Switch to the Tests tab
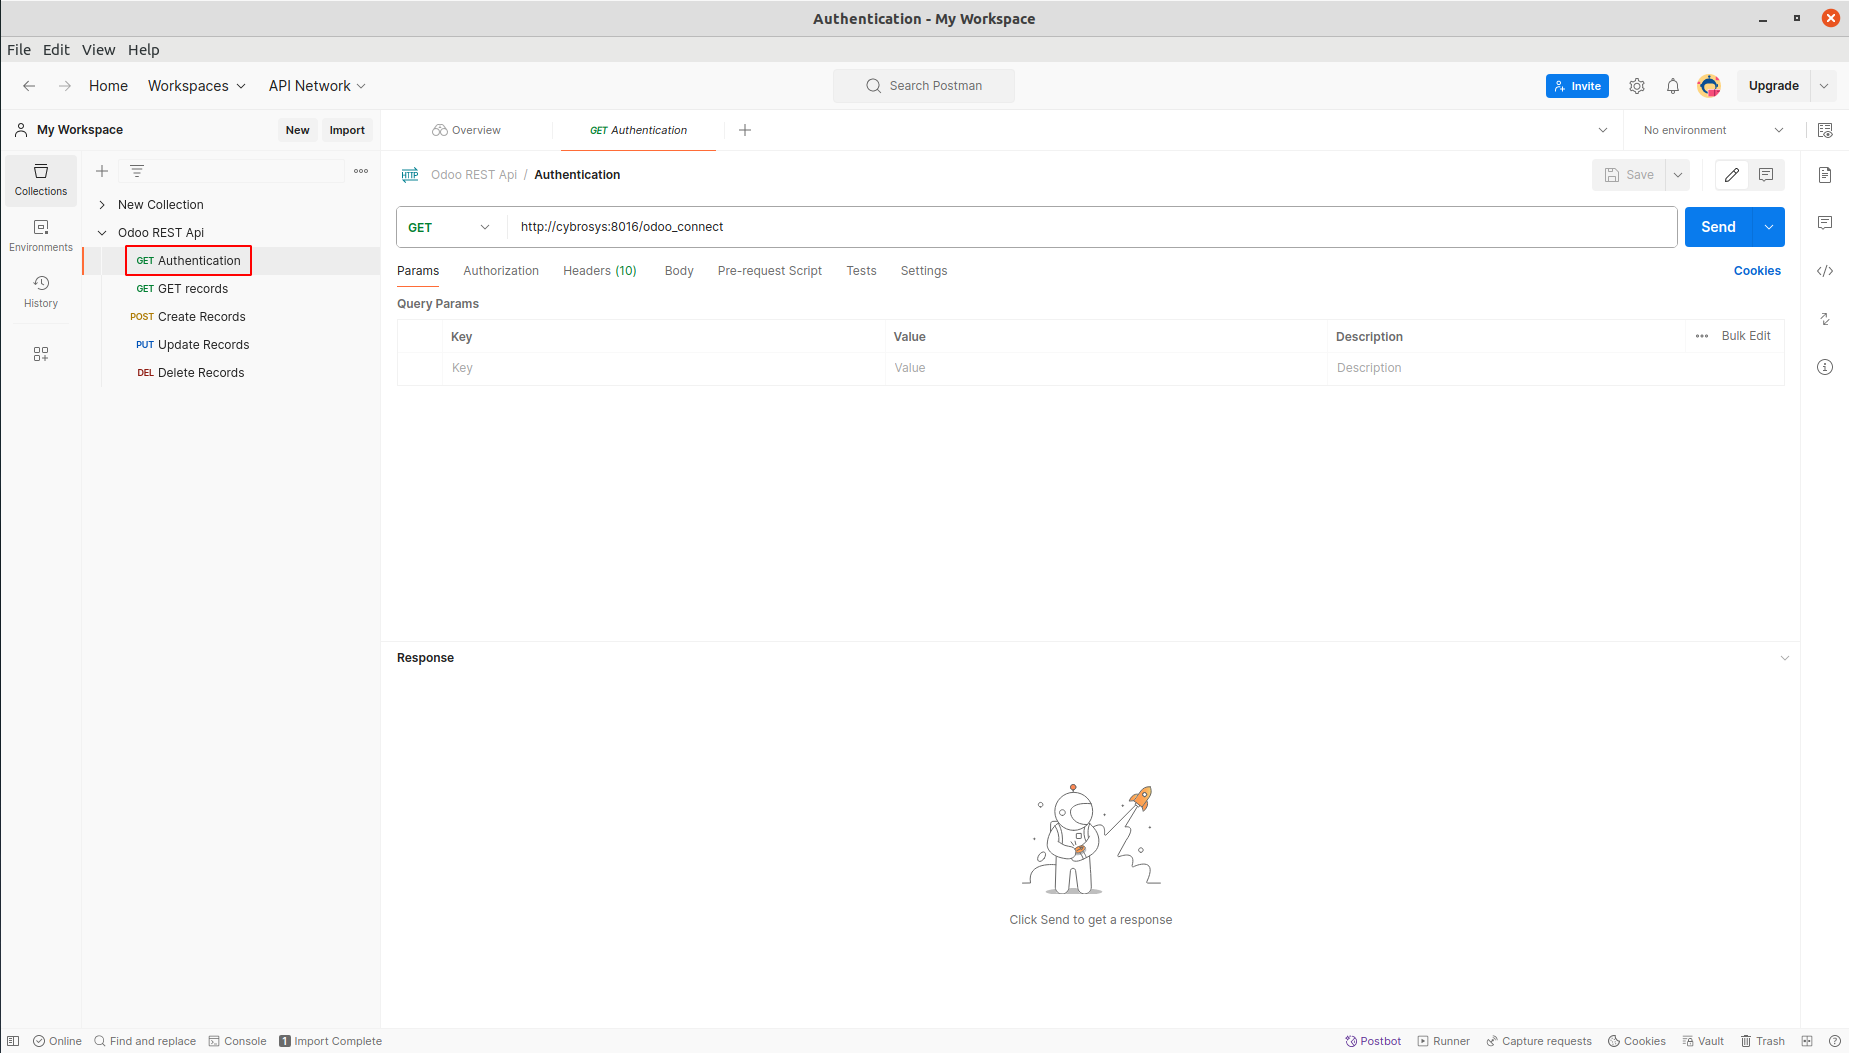 tap(861, 271)
